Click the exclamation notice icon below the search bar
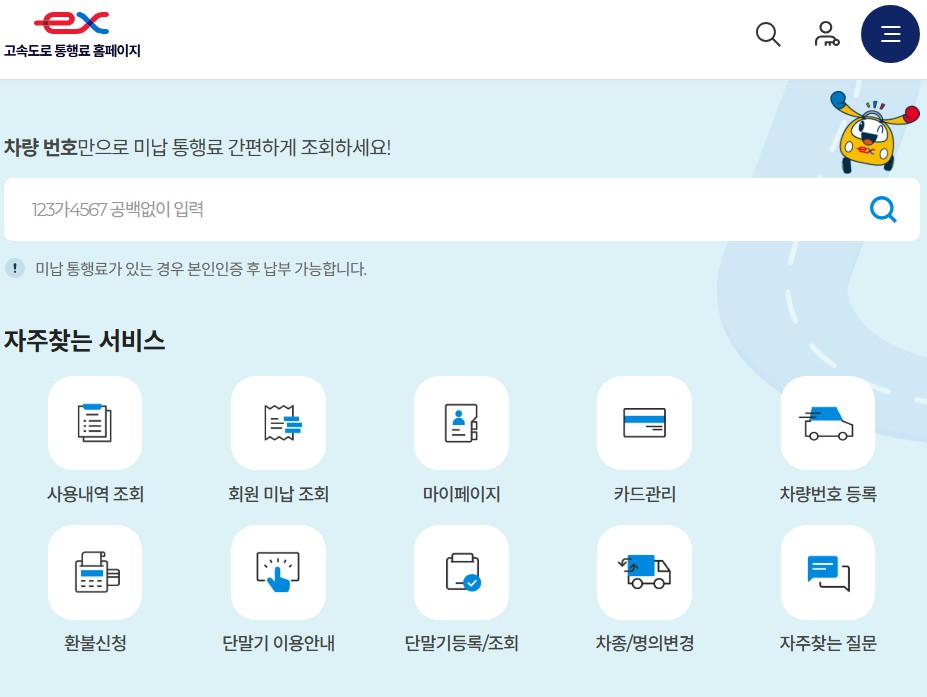927x697 pixels. [x=15, y=269]
